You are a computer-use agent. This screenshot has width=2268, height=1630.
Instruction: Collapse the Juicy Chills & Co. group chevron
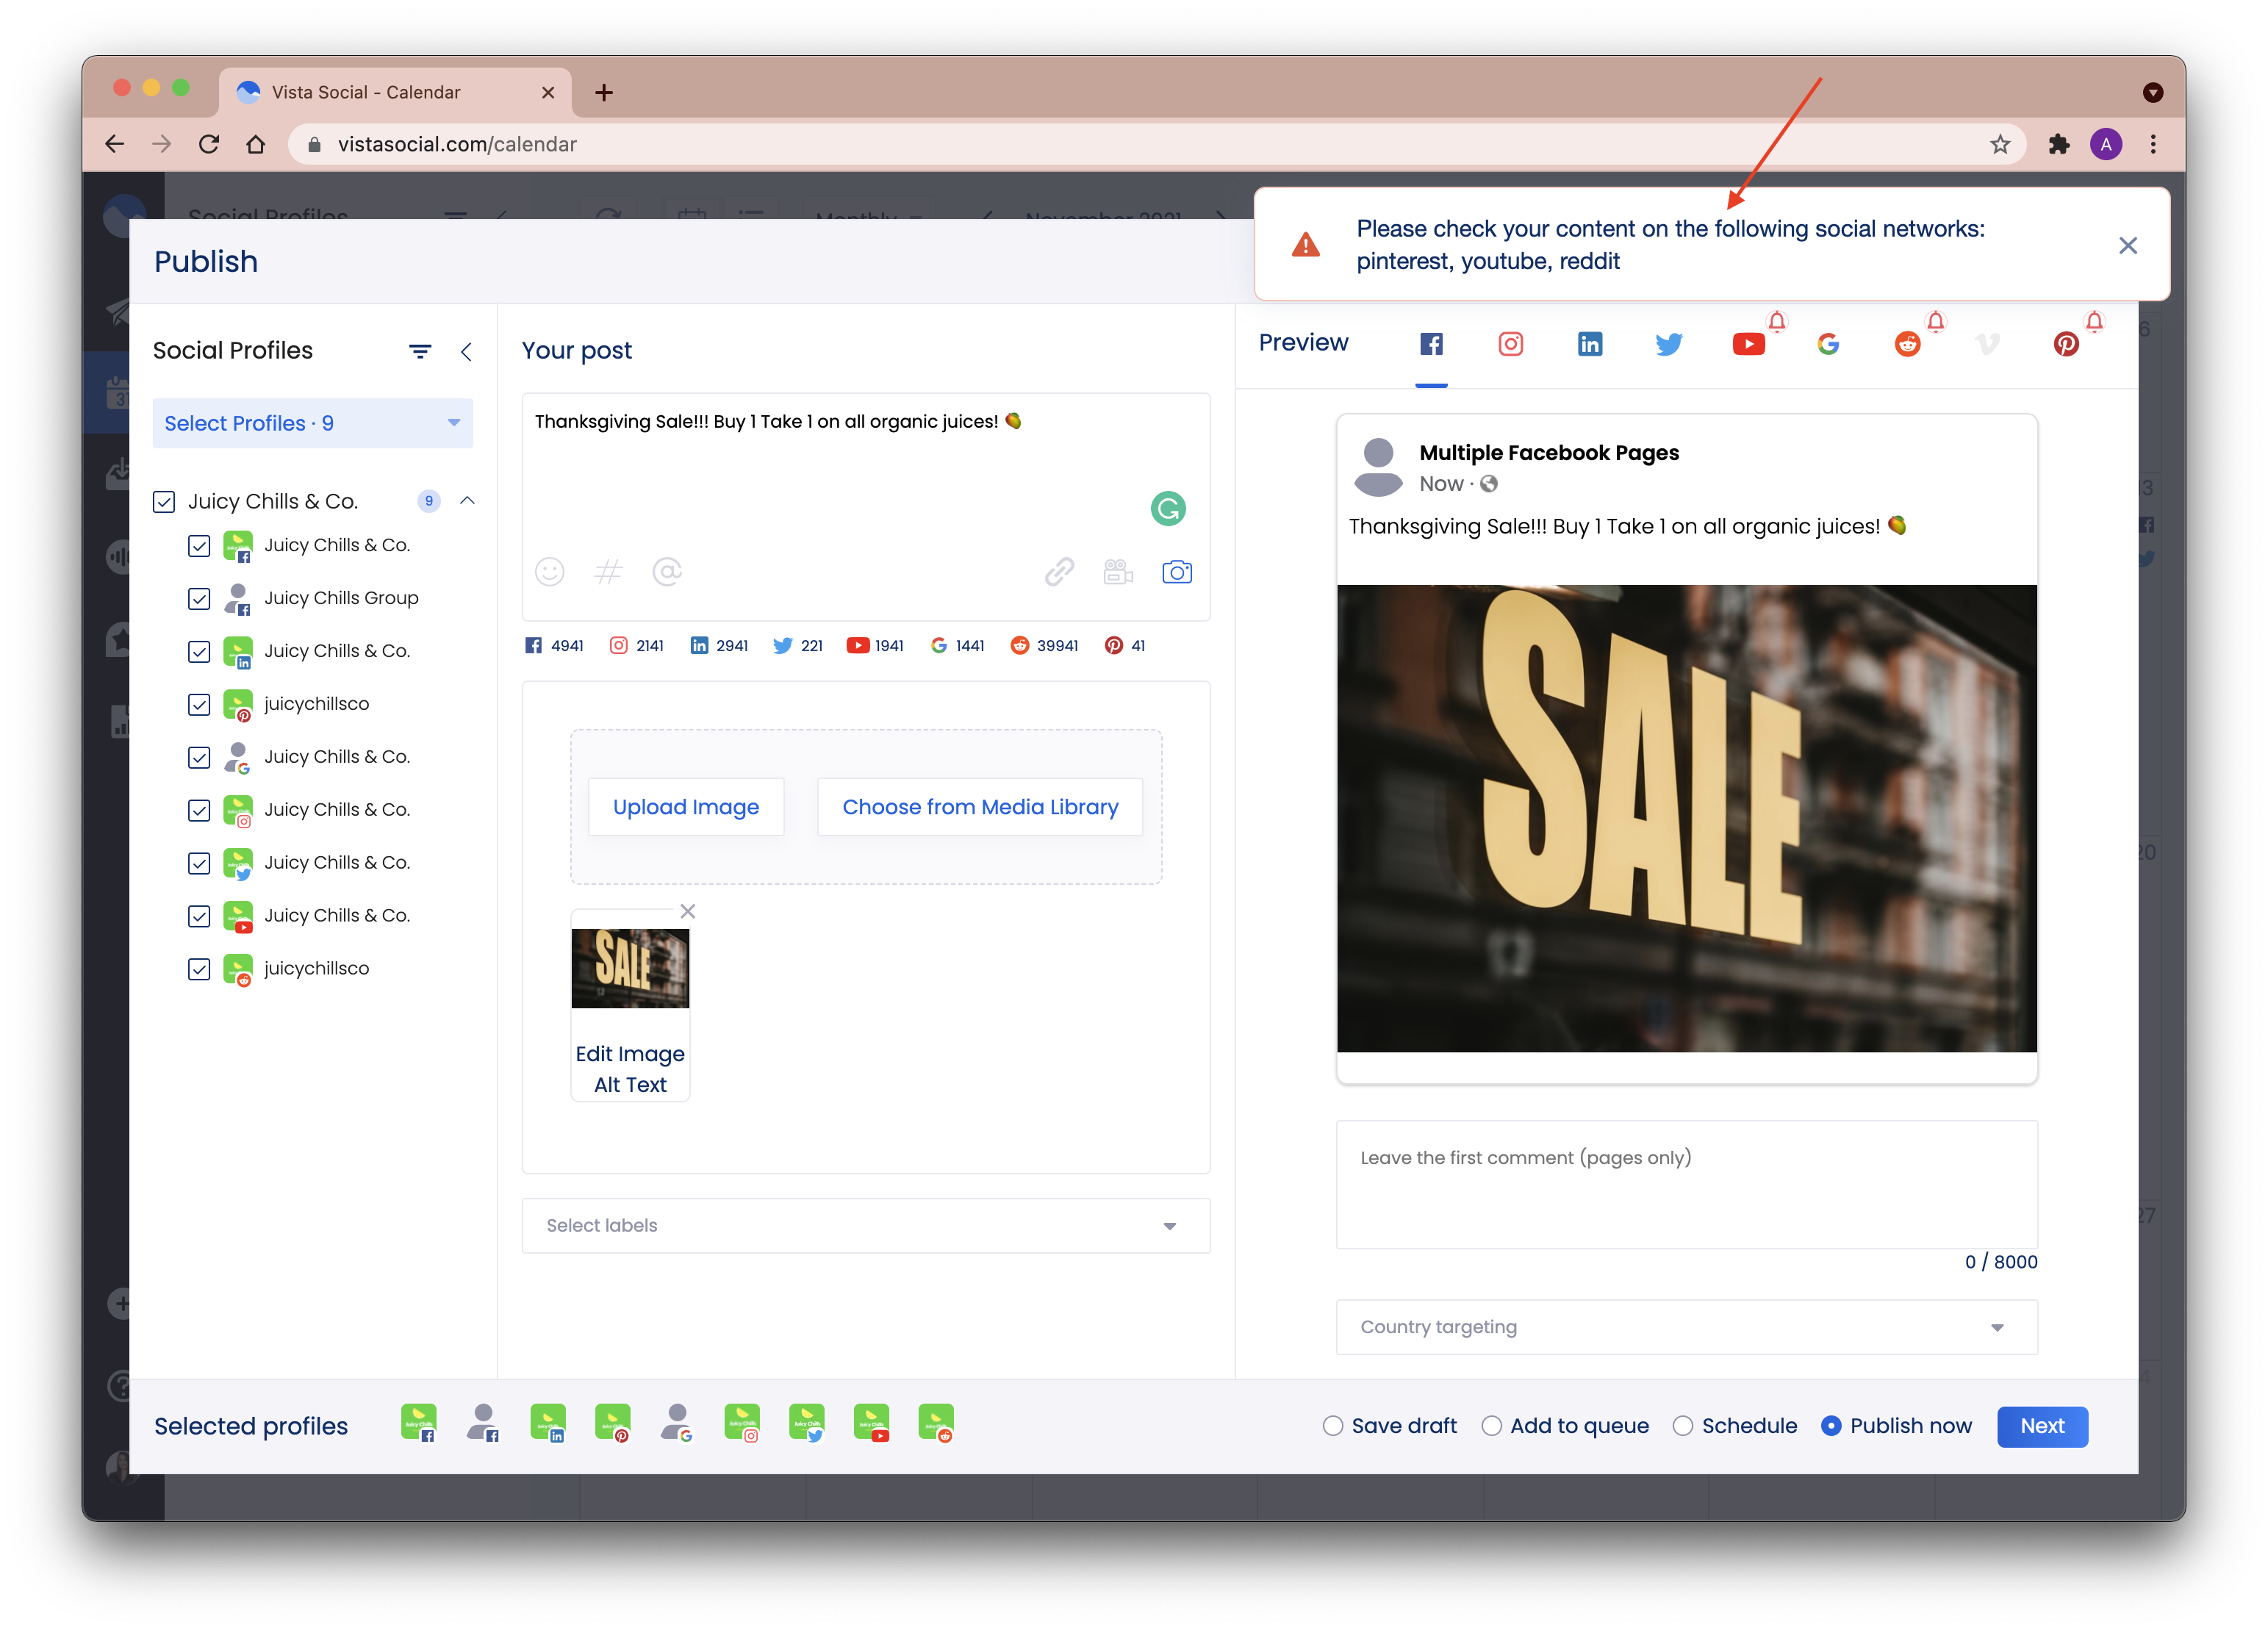(467, 500)
